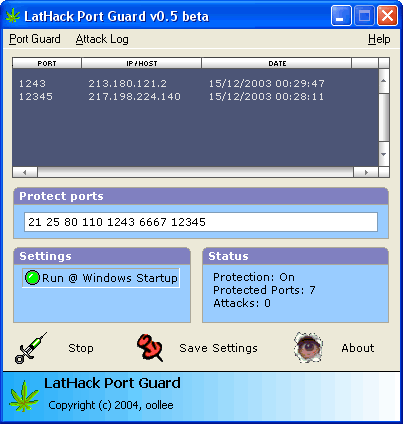Click date 15/12/2003 00:28:11 entry
The width and height of the screenshot is (403, 424).
coord(266,97)
